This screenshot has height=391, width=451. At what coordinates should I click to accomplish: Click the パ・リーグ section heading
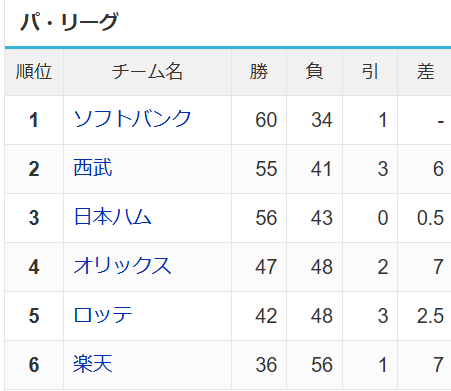click(x=69, y=22)
